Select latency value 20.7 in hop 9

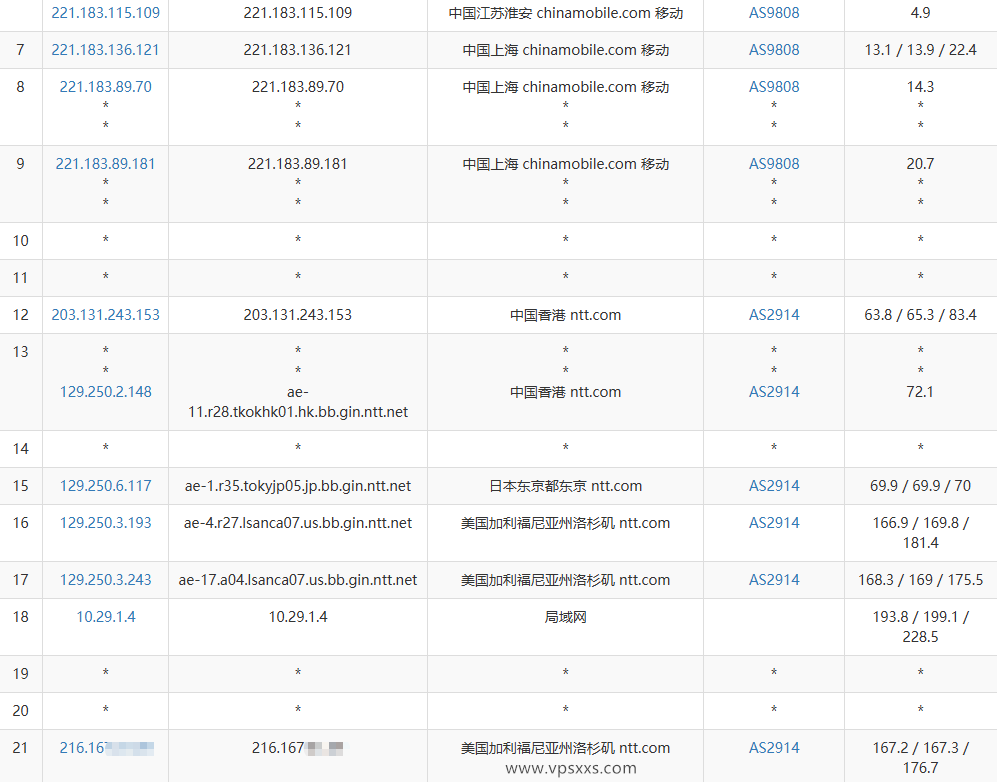pos(920,163)
